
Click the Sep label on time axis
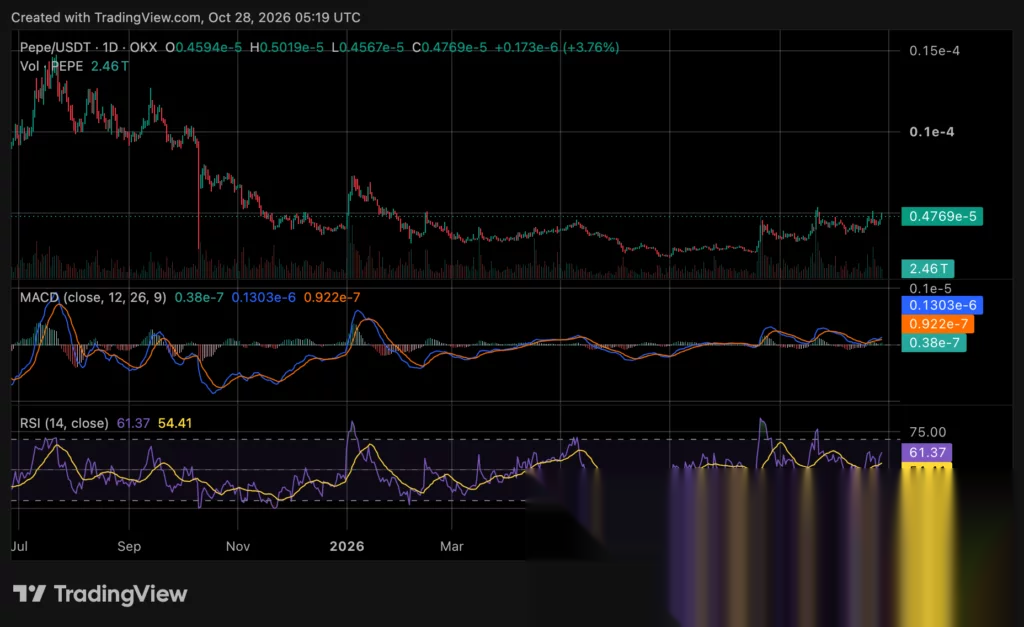pyautogui.click(x=129, y=546)
